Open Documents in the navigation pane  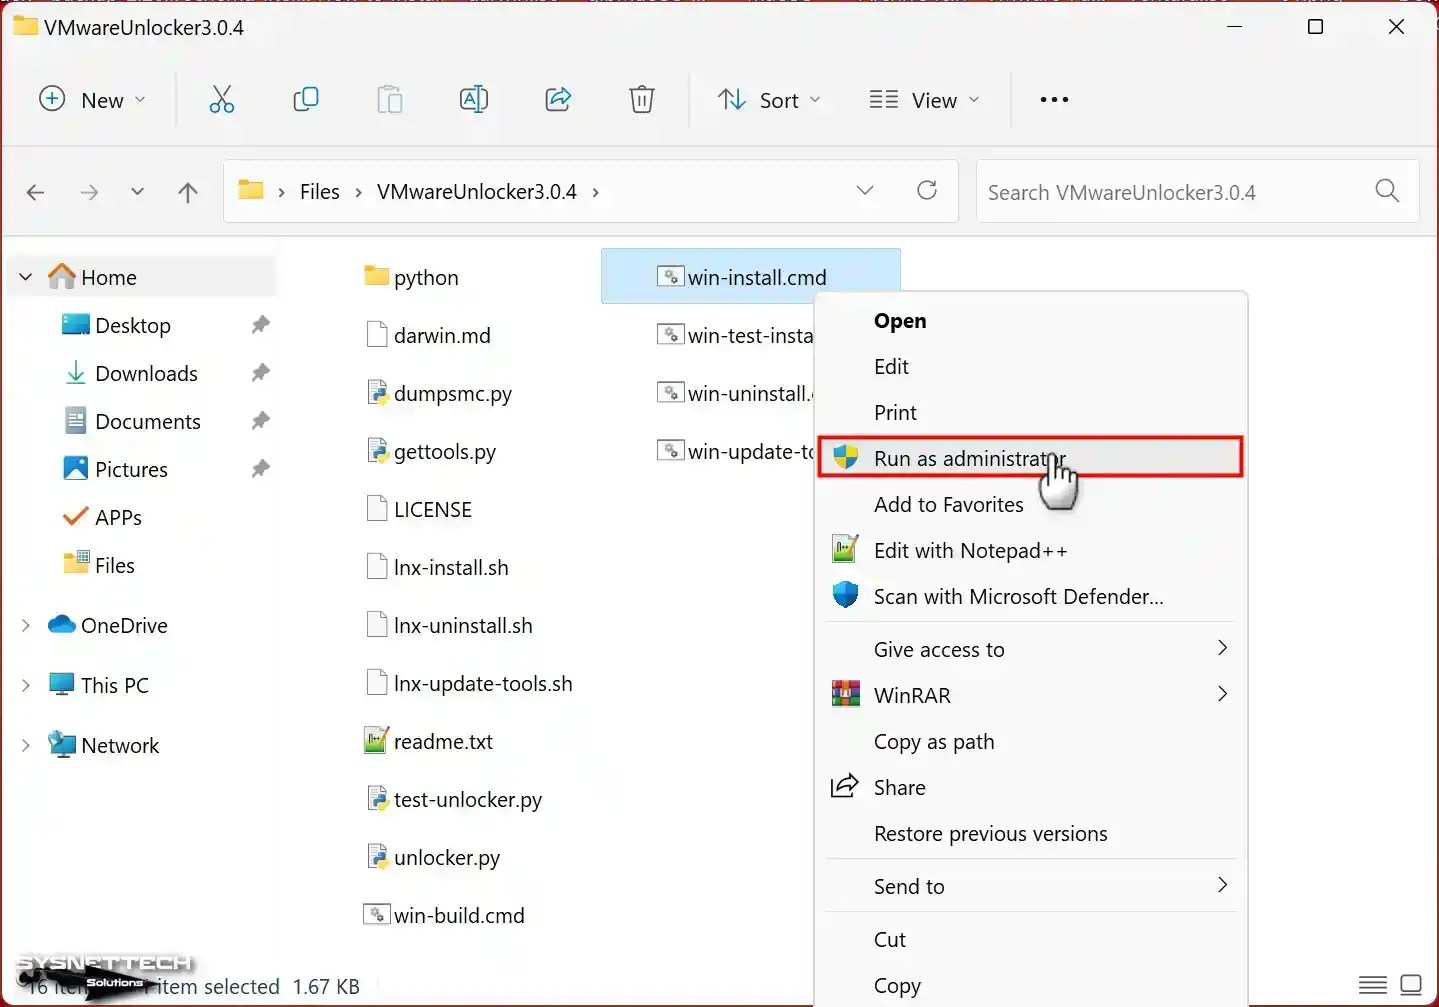pyautogui.click(x=148, y=421)
